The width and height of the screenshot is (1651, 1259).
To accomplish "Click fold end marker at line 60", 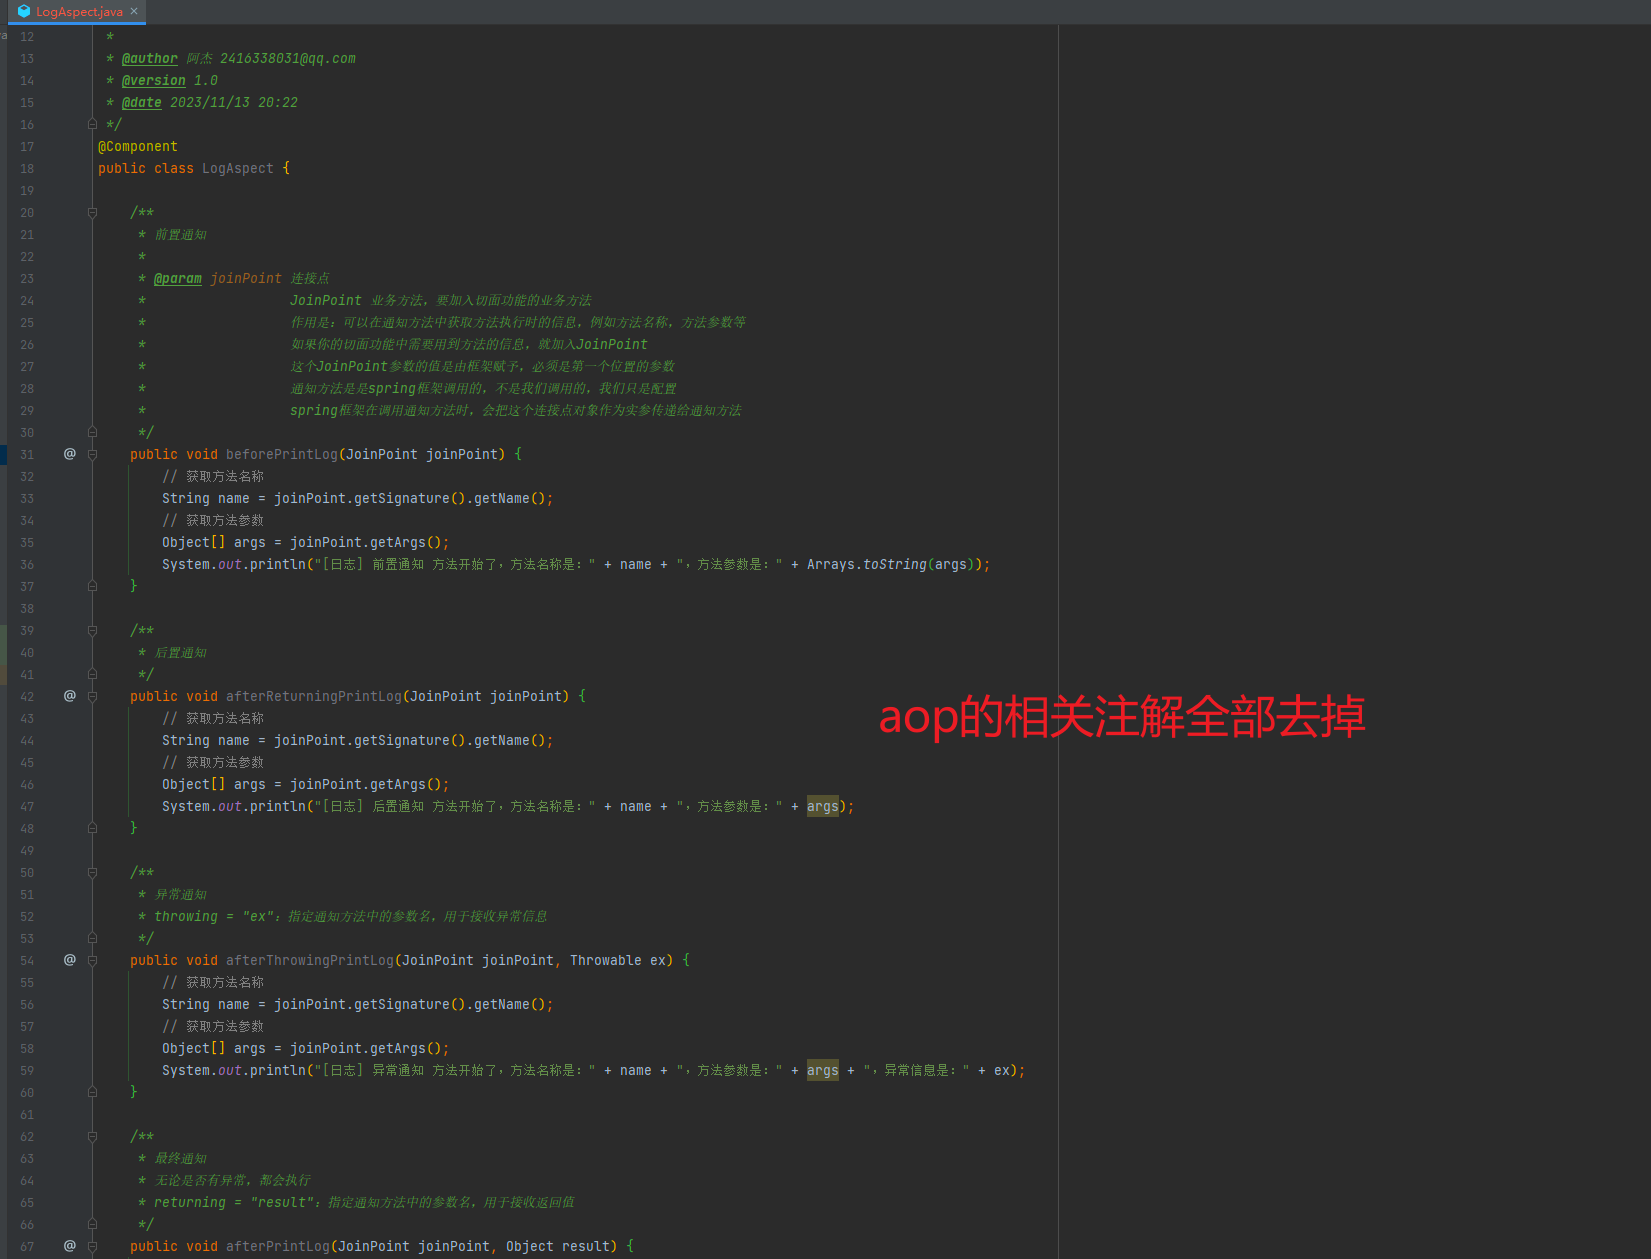I will (92, 1092).
